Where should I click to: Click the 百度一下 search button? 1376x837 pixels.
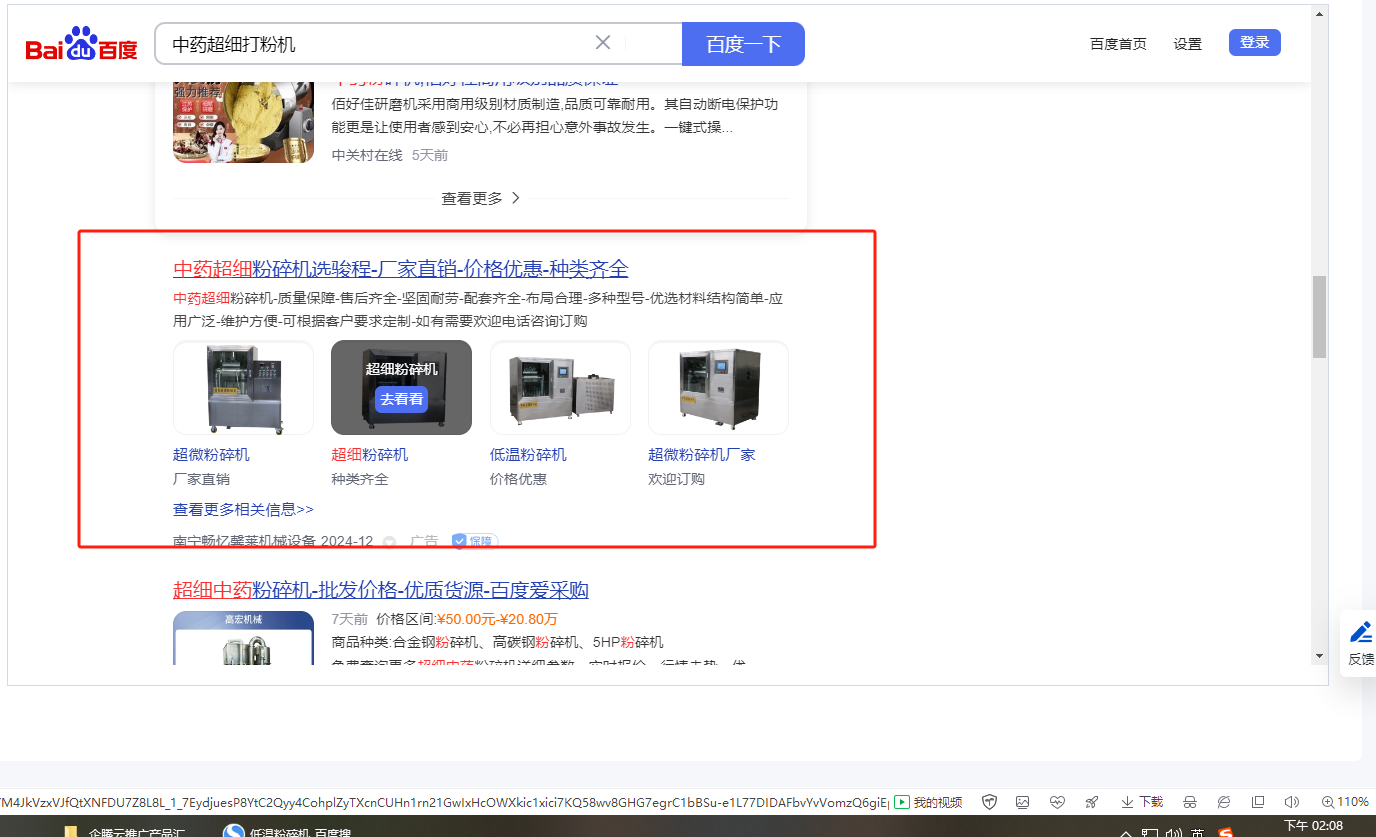tap(743, 44)
